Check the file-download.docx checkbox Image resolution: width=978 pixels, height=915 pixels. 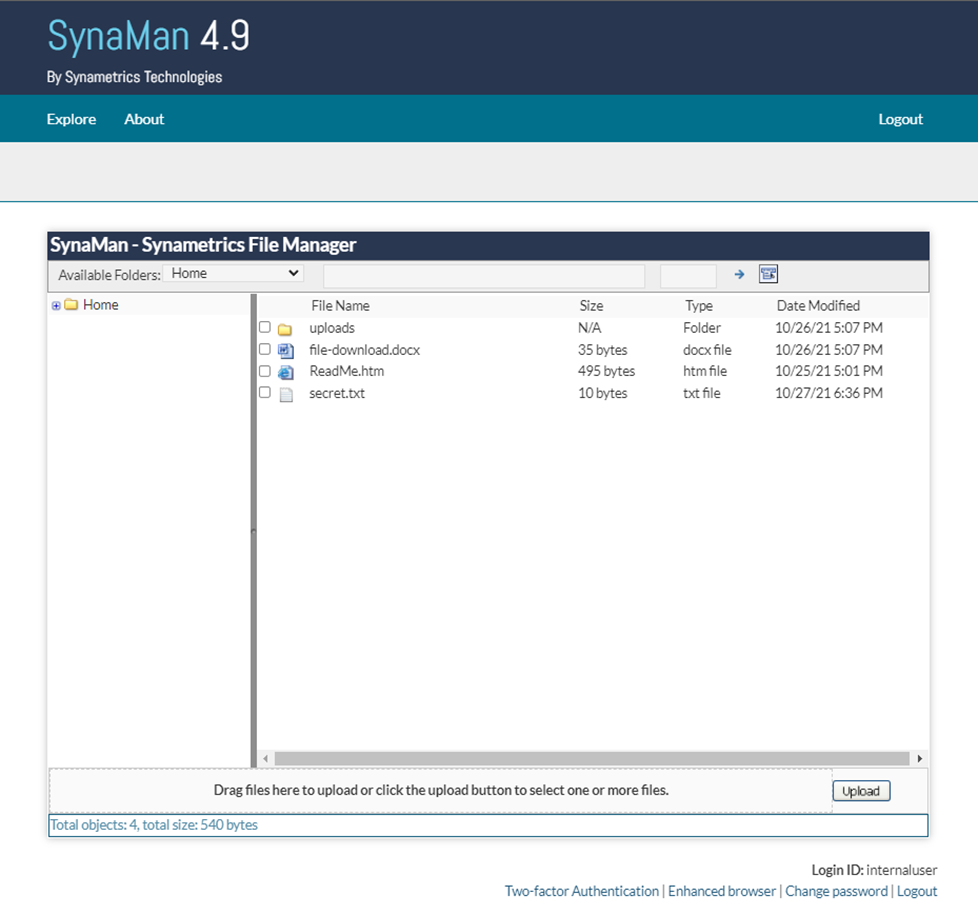pyautogui.click(x=265, y=349)
